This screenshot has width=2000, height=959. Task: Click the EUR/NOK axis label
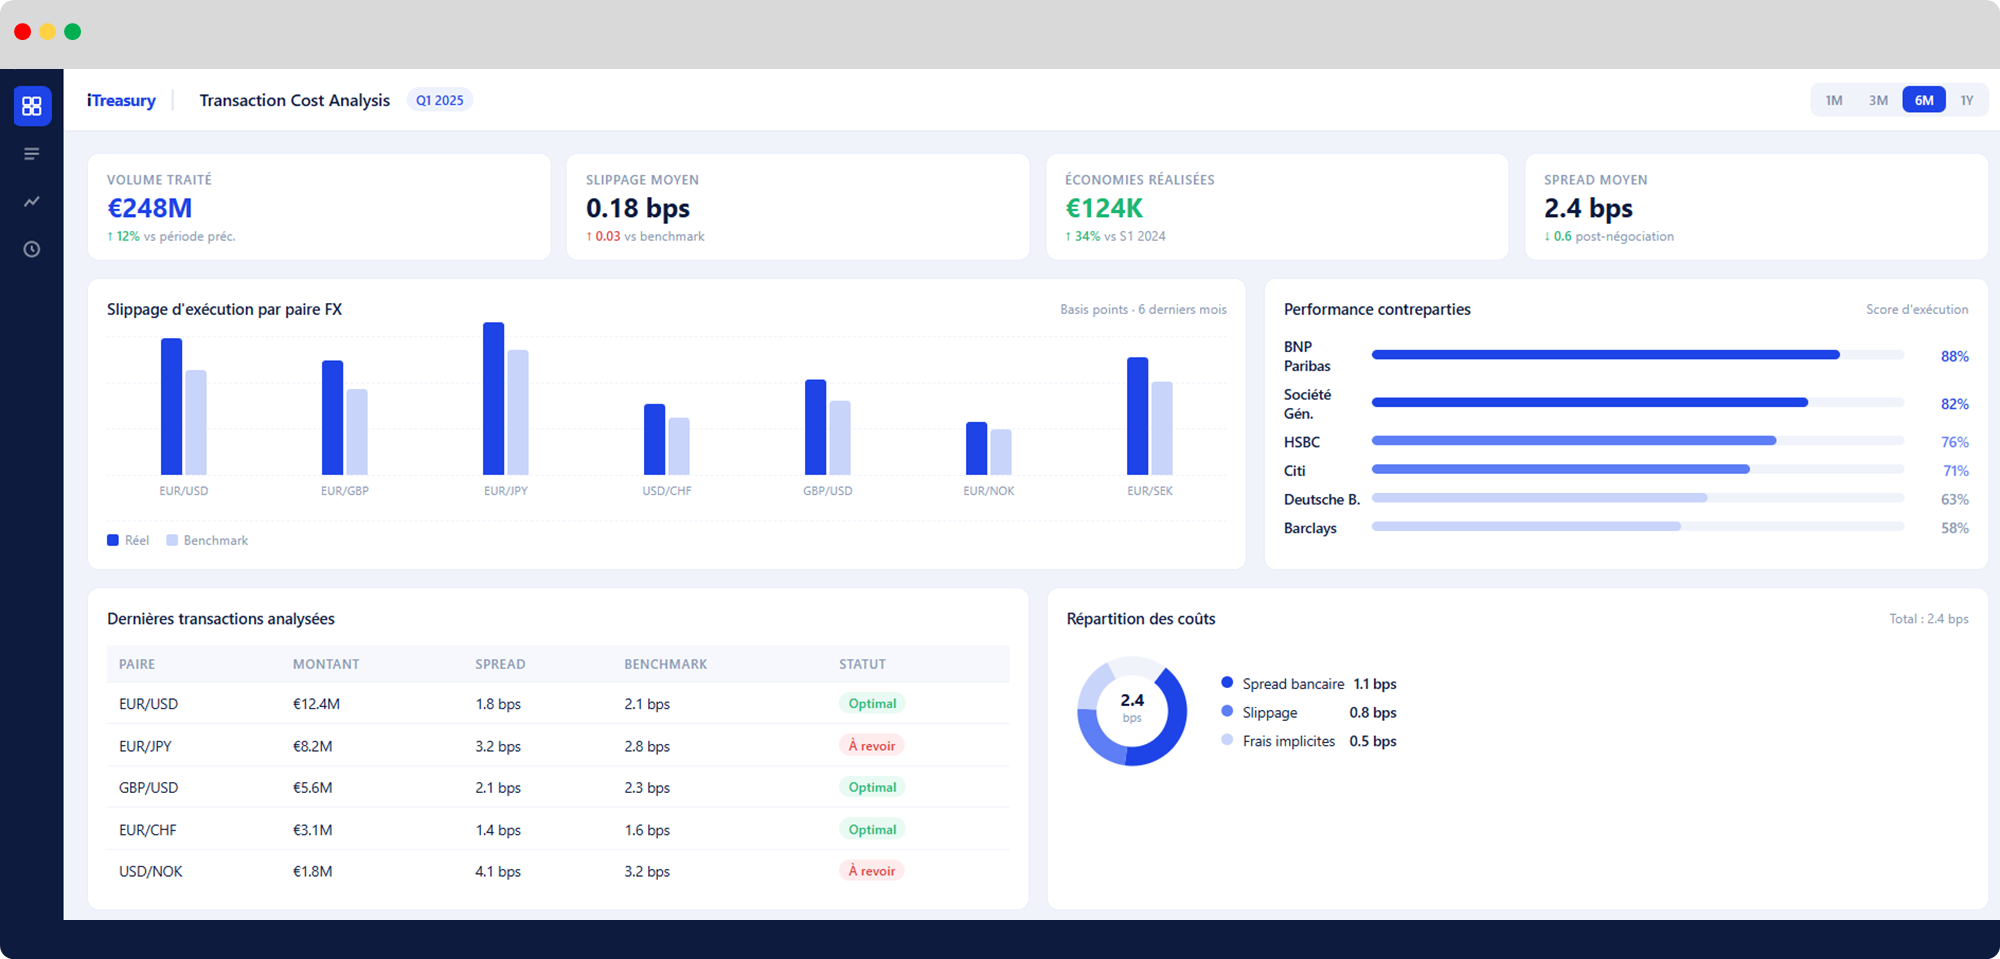989,491
